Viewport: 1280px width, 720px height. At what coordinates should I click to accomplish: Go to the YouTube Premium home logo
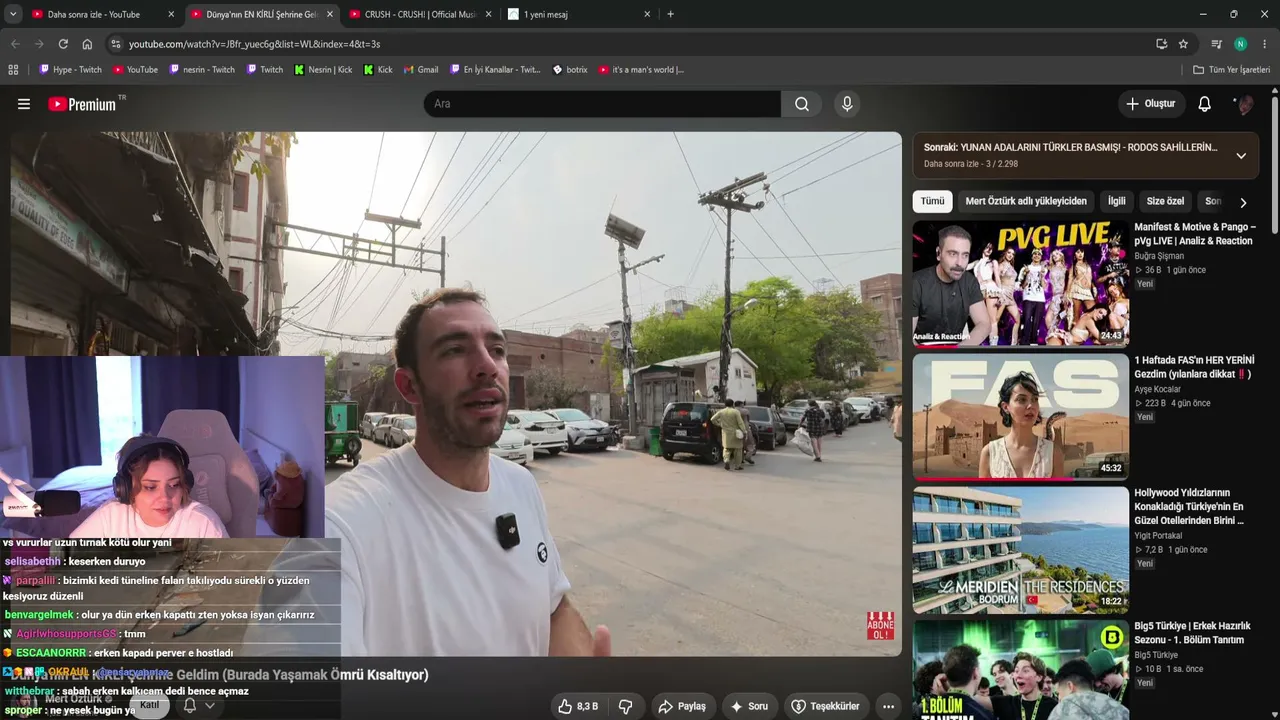tap(83, 104)
